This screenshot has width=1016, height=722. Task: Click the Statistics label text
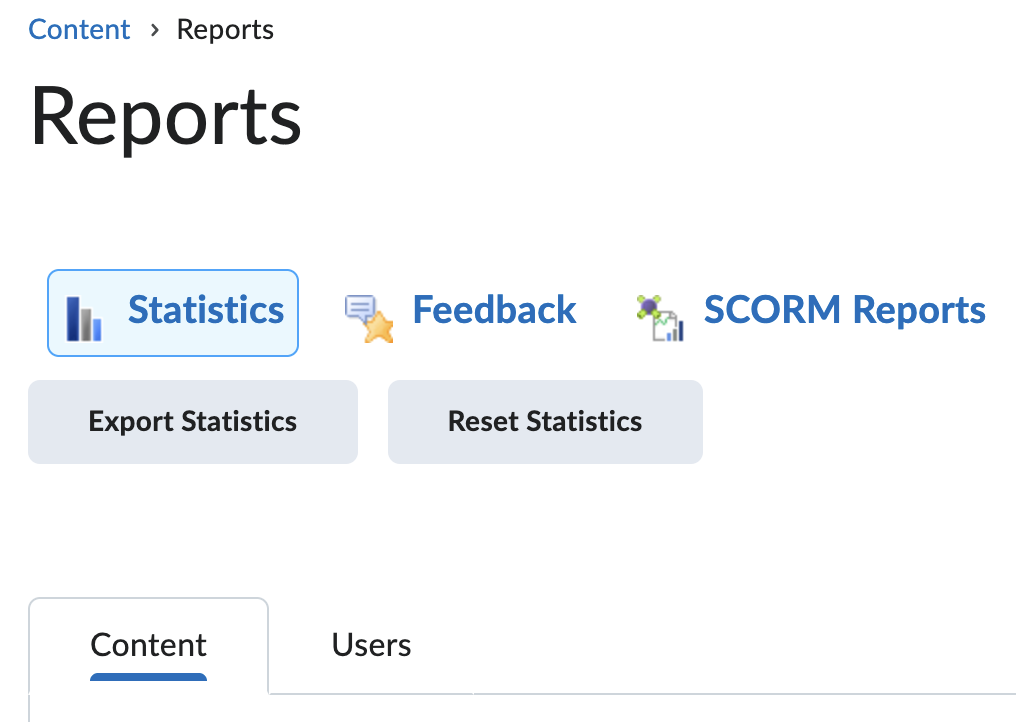(x=205, y=311)
